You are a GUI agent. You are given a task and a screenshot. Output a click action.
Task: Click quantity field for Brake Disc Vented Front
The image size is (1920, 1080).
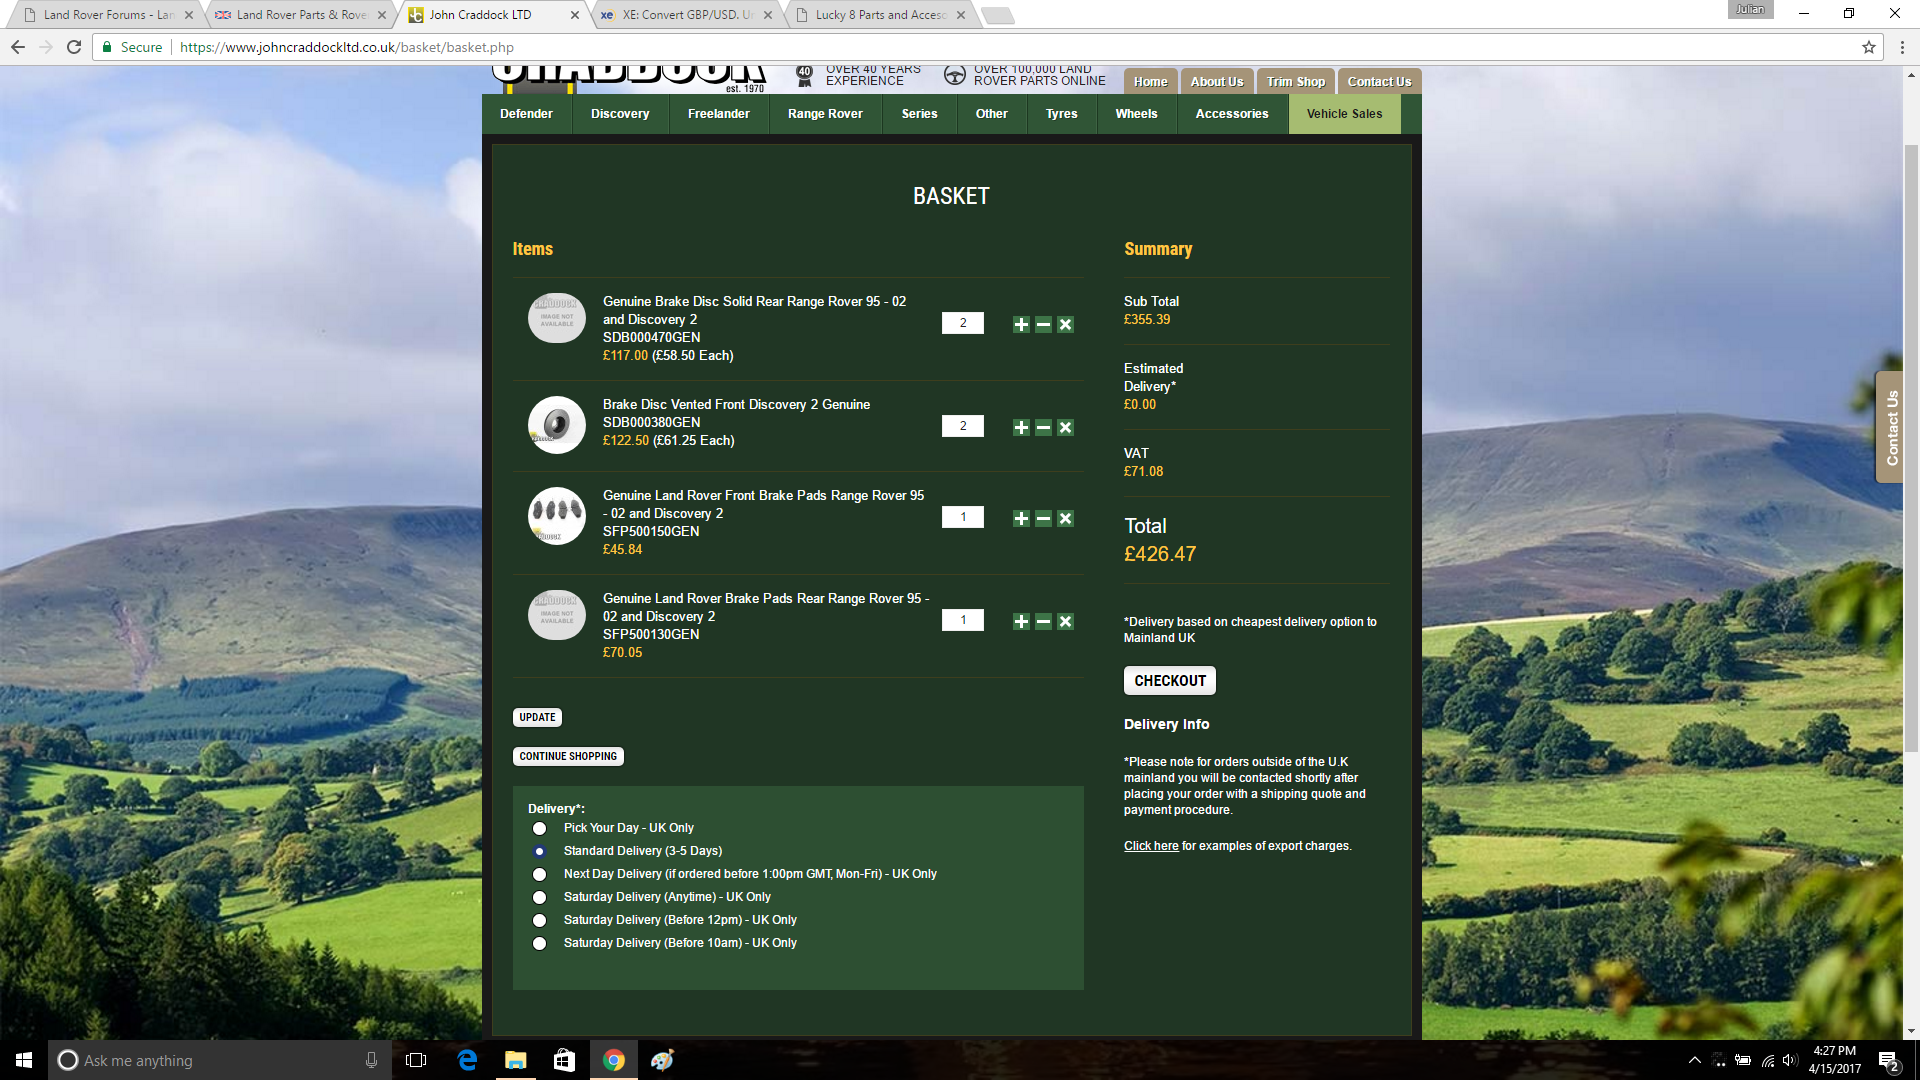[962, 426]
